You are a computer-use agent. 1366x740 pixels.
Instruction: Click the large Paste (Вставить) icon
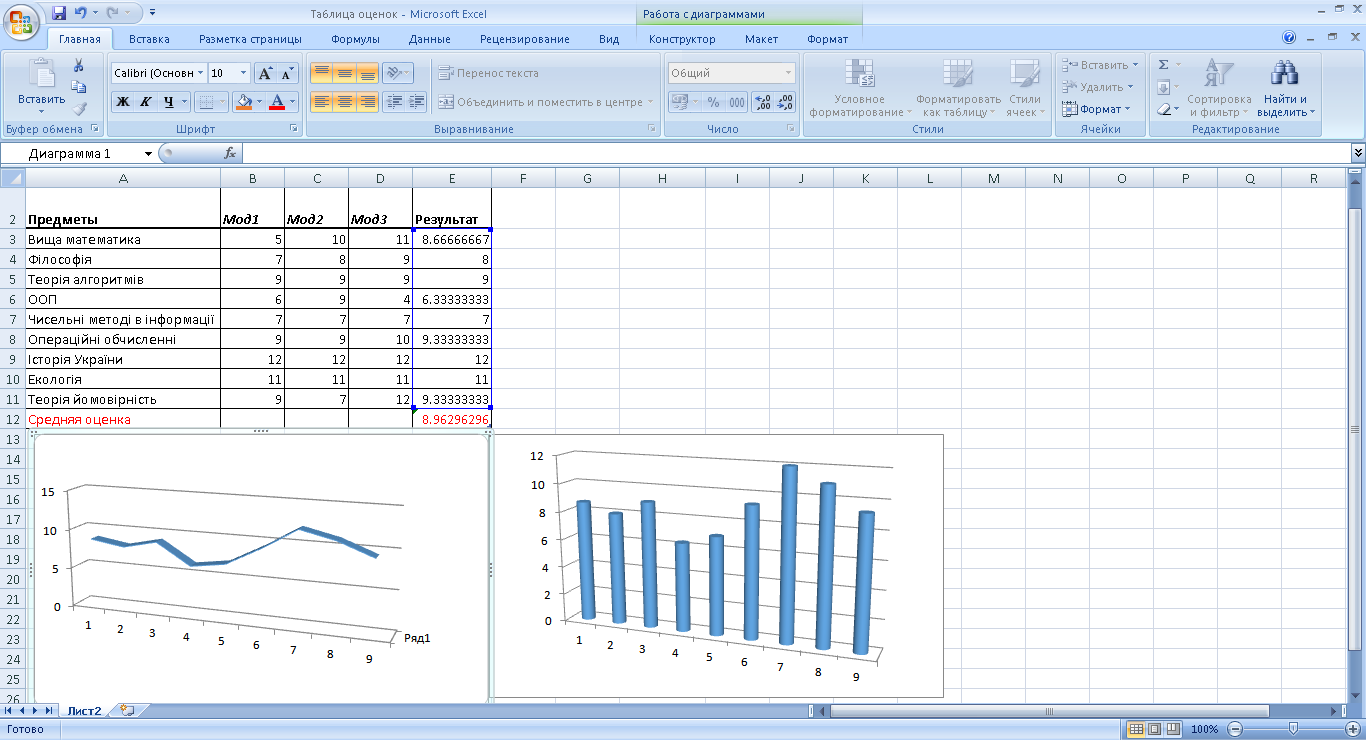pos(41,73)
